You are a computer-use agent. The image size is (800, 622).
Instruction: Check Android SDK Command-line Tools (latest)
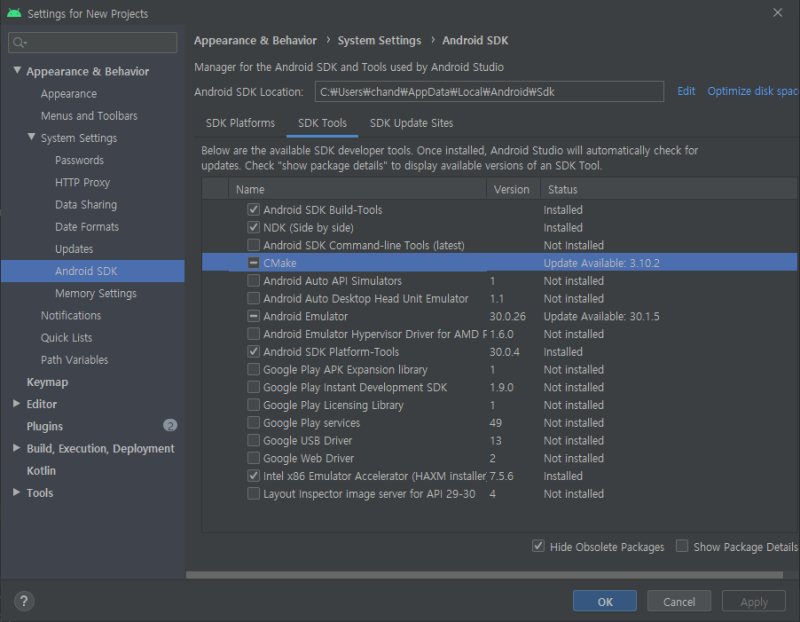tap(254, 245)
